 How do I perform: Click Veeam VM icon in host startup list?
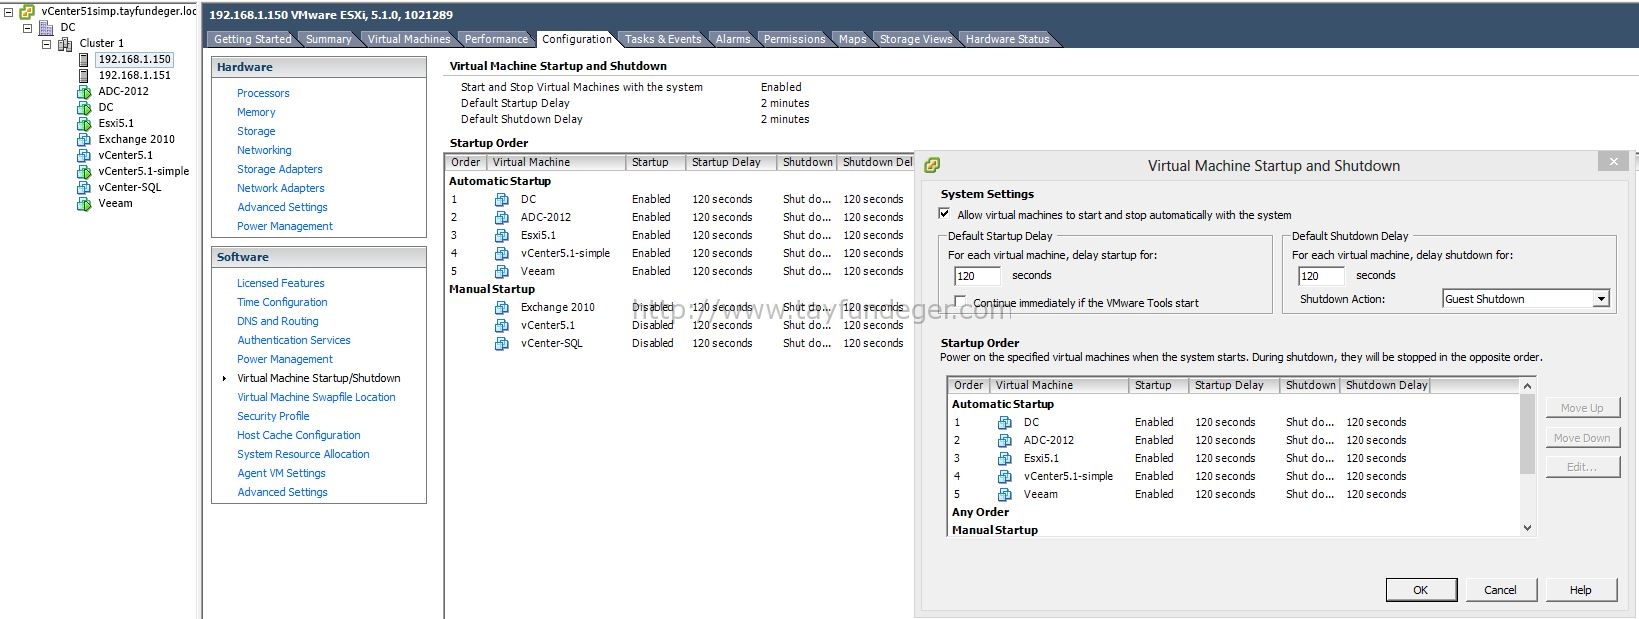tap(502, 272)
